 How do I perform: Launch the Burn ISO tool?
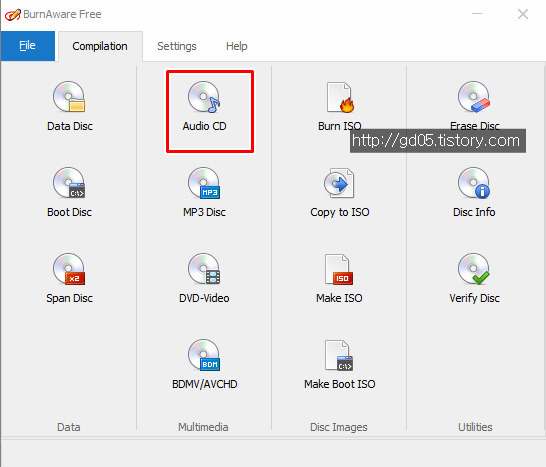[x=340, y=107]
